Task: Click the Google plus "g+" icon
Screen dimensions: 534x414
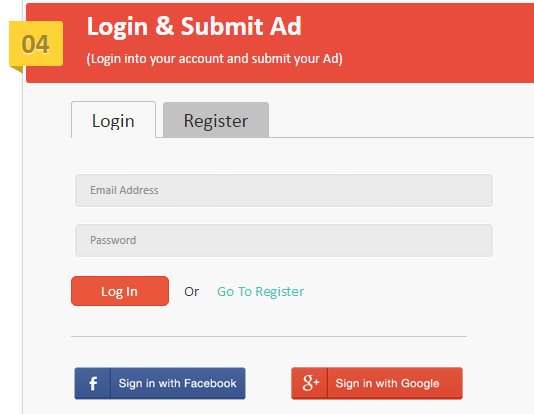Action: [x=311, y=383]
